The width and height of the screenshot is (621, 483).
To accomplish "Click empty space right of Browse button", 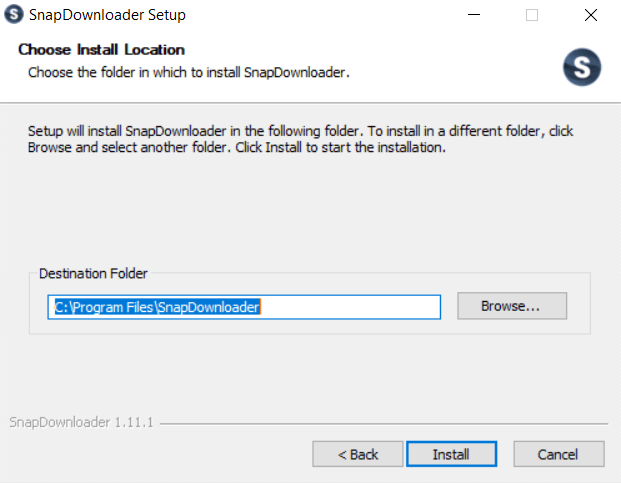I will coord(579,306).
